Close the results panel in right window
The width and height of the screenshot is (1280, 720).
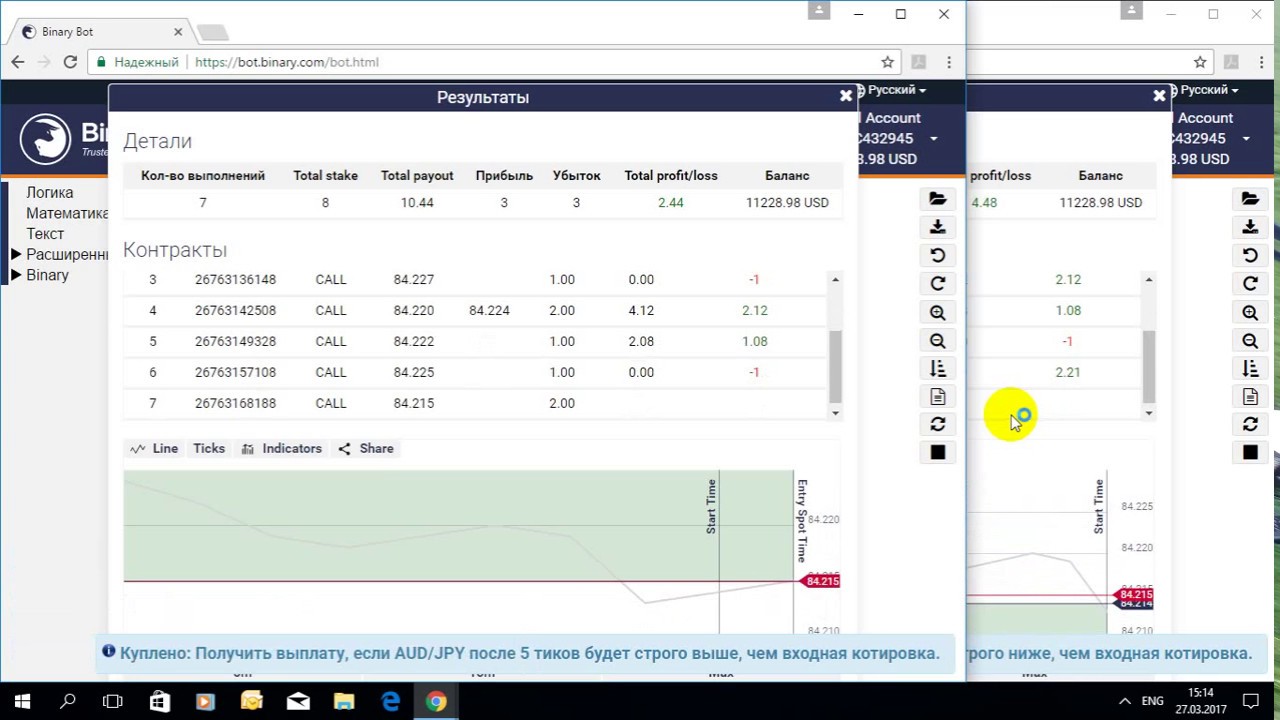coord(1159,96)
